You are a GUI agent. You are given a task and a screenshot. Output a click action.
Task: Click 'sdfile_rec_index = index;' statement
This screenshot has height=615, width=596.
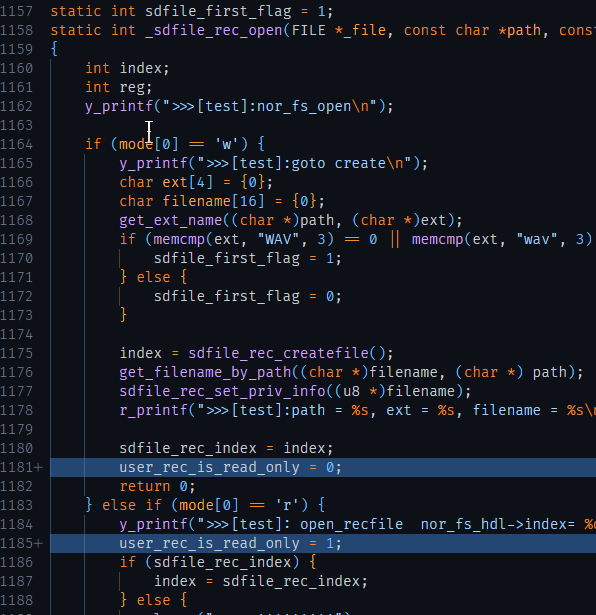226,448
